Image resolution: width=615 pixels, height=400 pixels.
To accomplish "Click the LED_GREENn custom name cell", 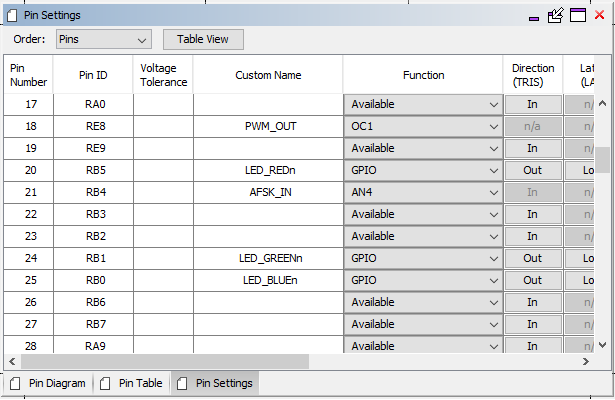I will click(x=268, y=258).
